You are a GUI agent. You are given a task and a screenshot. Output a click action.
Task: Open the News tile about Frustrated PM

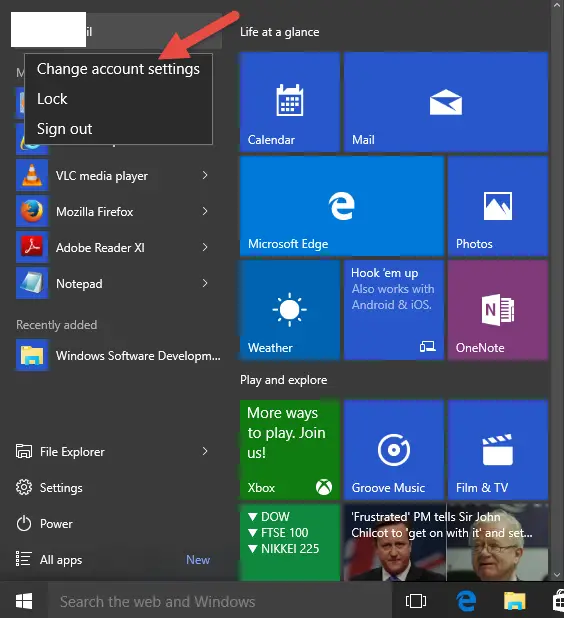446,542
